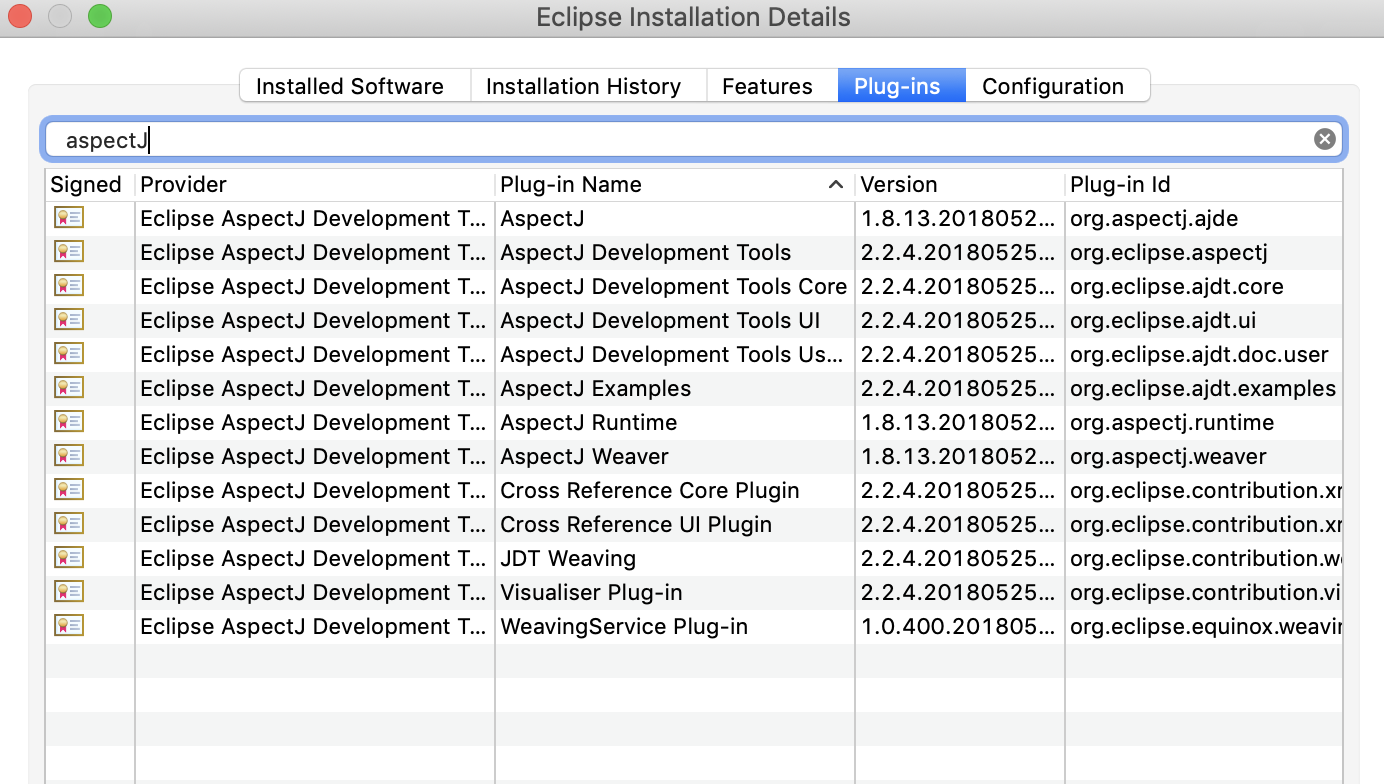Click signed icon for org.eclipse.ajdt.doc.user row
This screenshot has height=784, width=1384.
69,354
